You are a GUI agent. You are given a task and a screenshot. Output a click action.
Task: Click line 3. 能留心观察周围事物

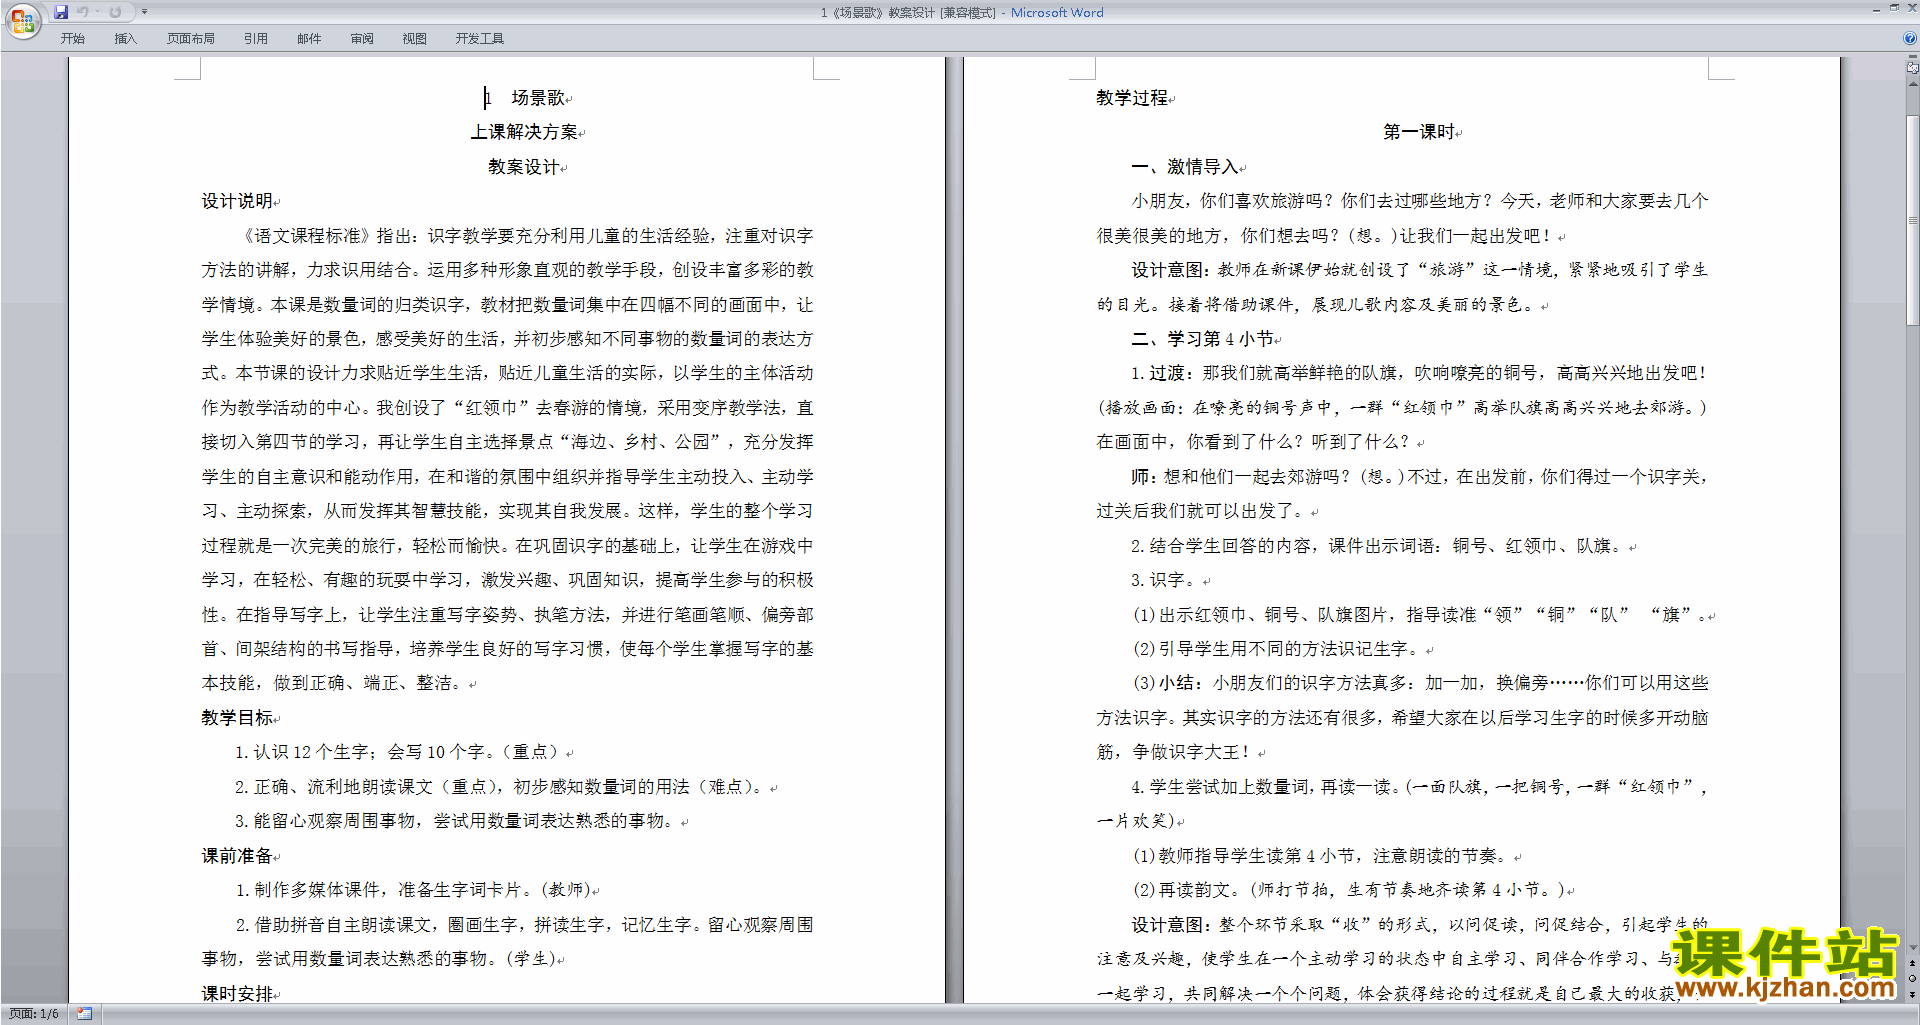pyautogui.click(x=457, y=821)
